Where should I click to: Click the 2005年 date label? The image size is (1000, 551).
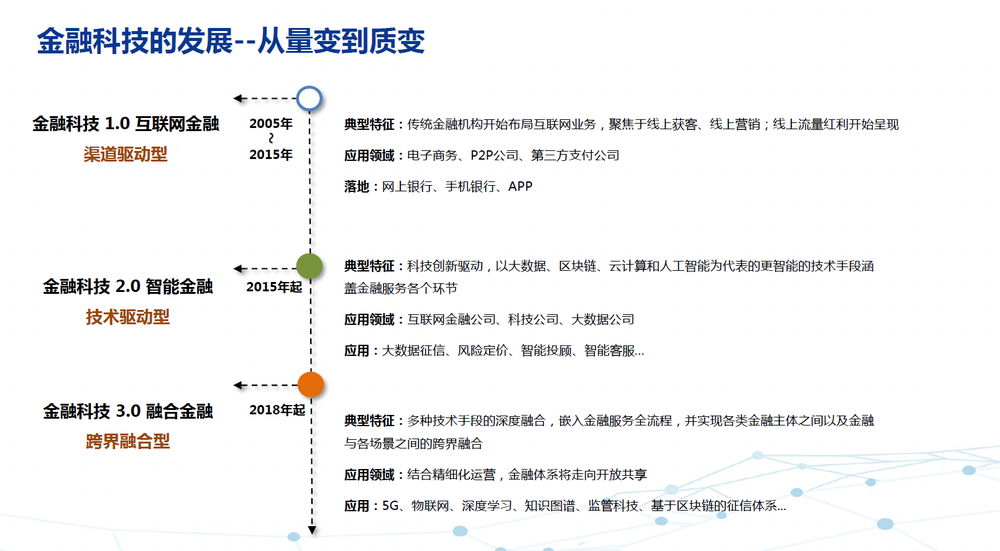point(271,124)
